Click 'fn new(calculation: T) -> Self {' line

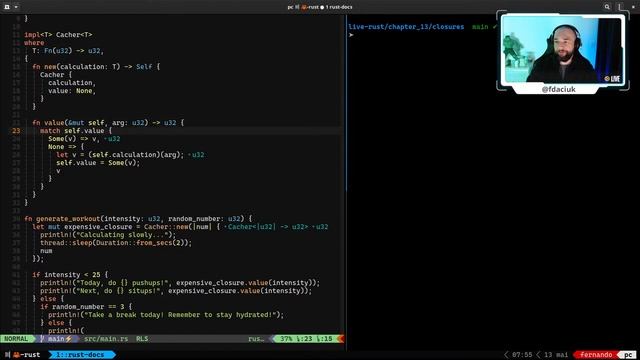[x=96, y=67]
